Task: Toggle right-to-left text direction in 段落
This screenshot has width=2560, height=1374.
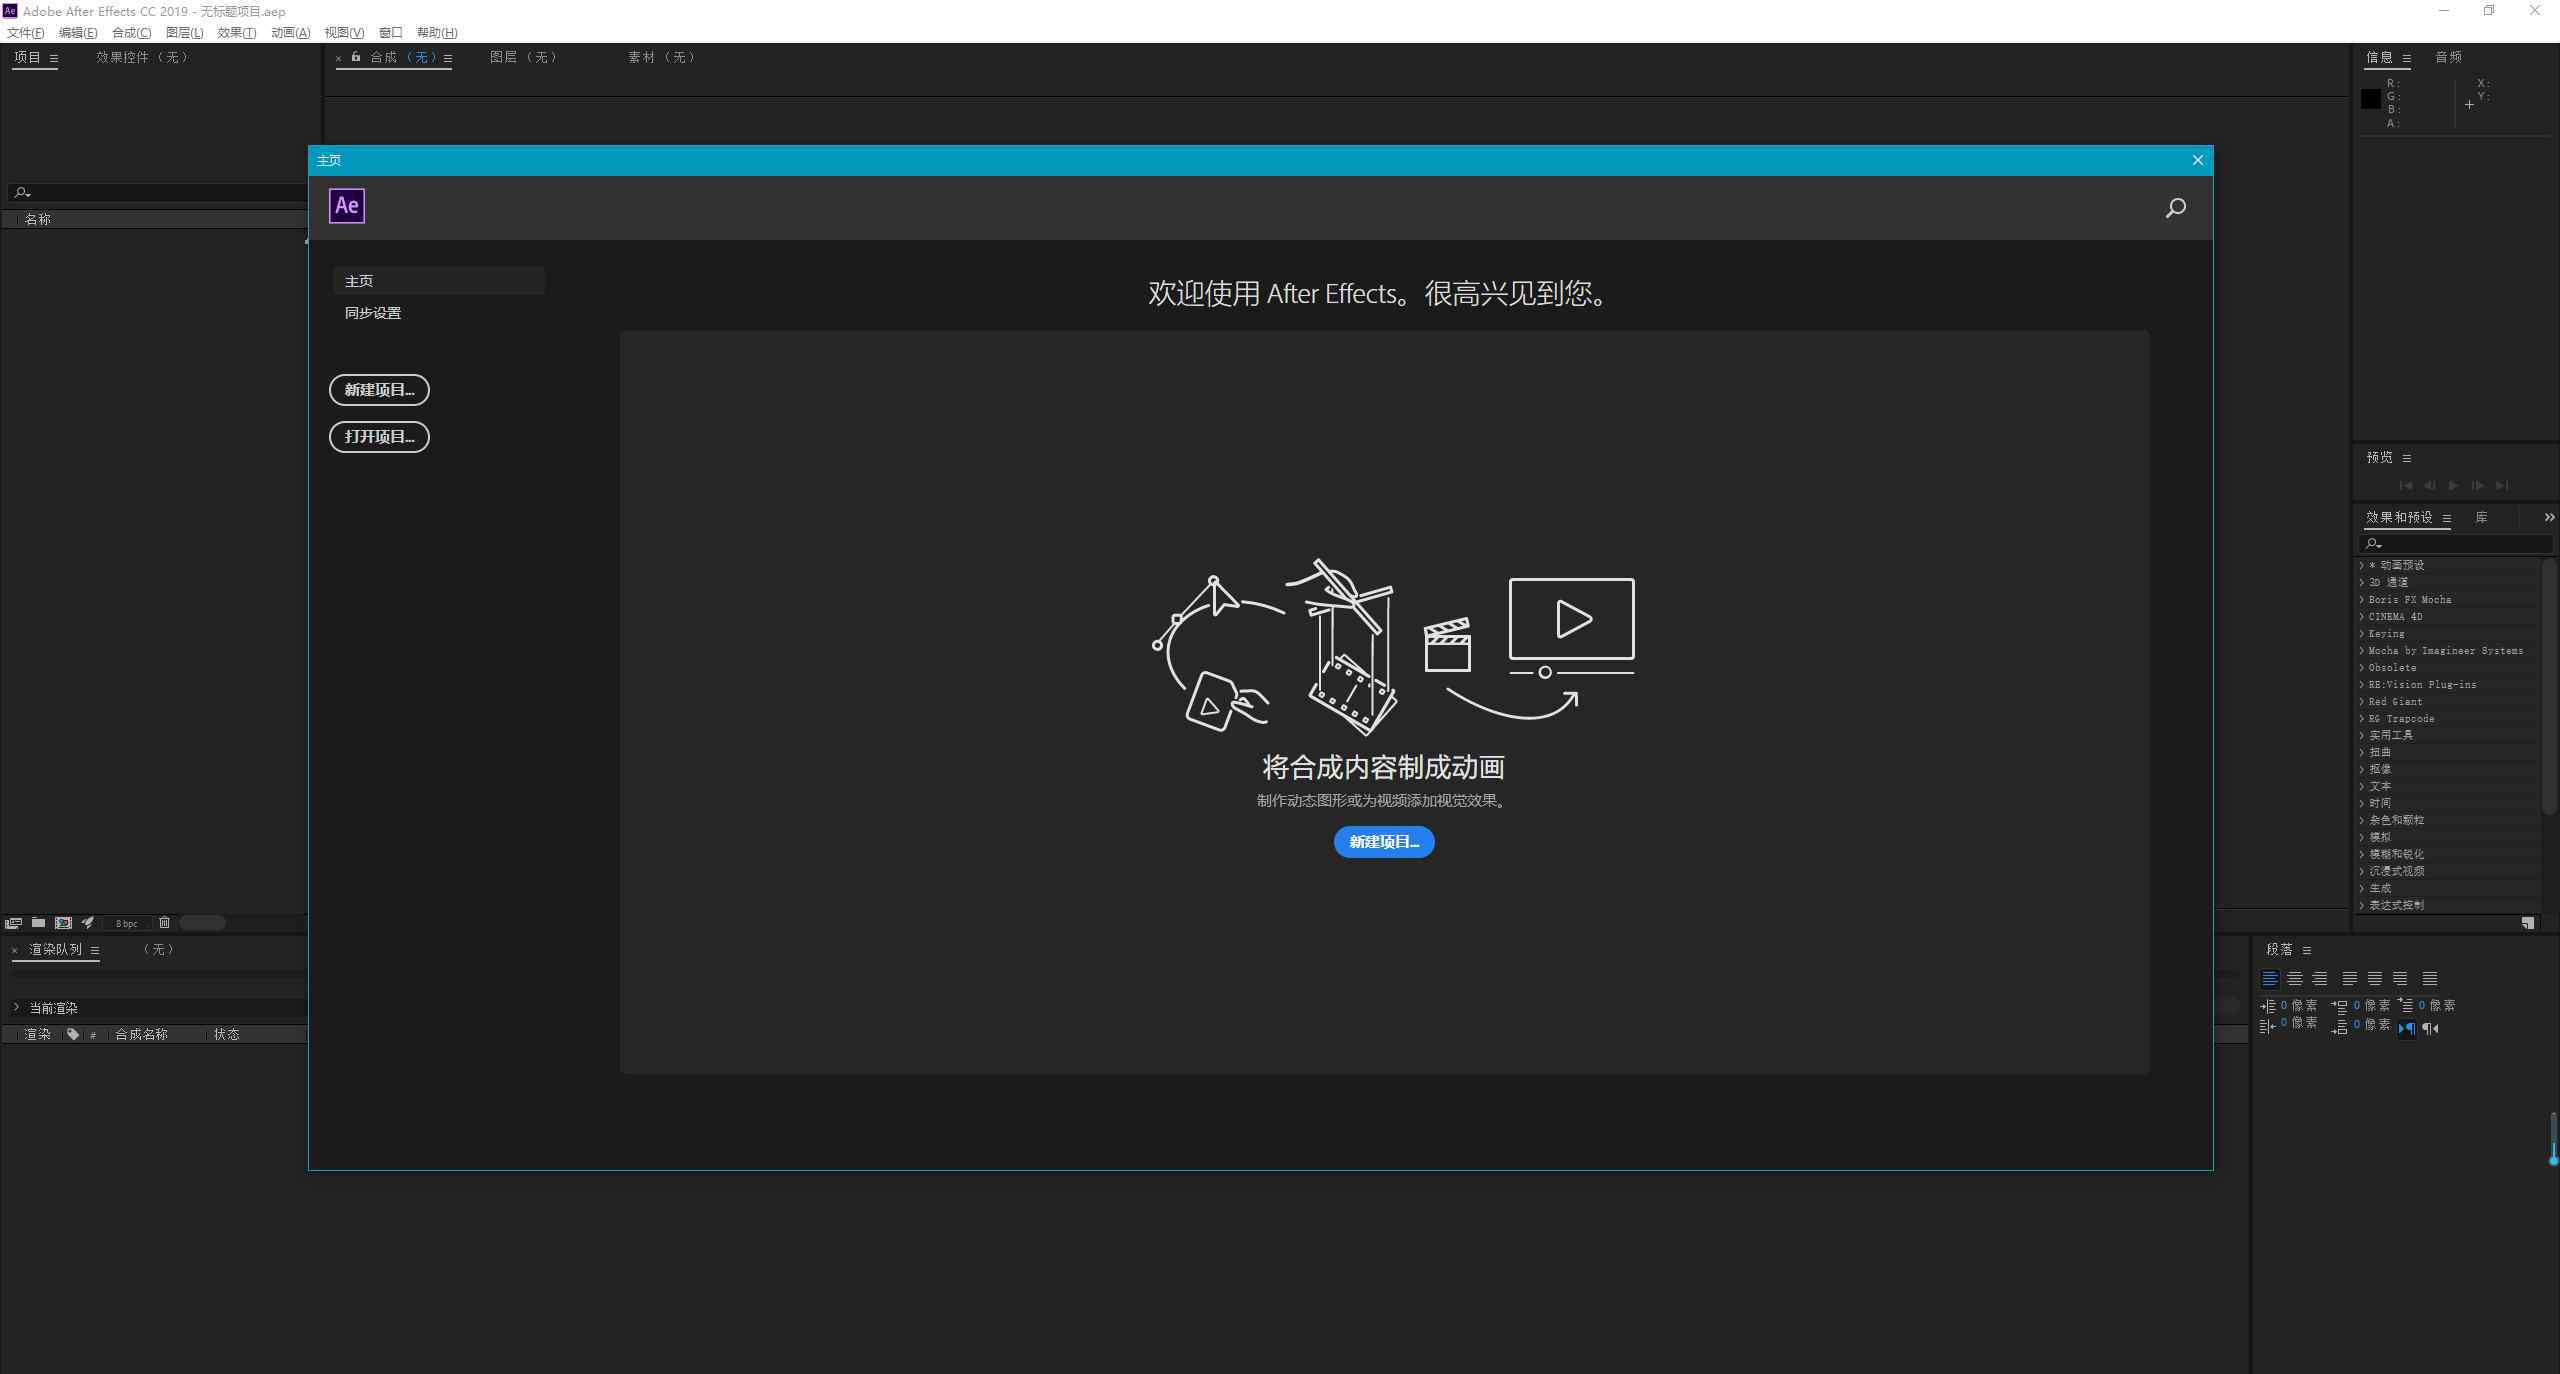Action: point(2431,1028)
